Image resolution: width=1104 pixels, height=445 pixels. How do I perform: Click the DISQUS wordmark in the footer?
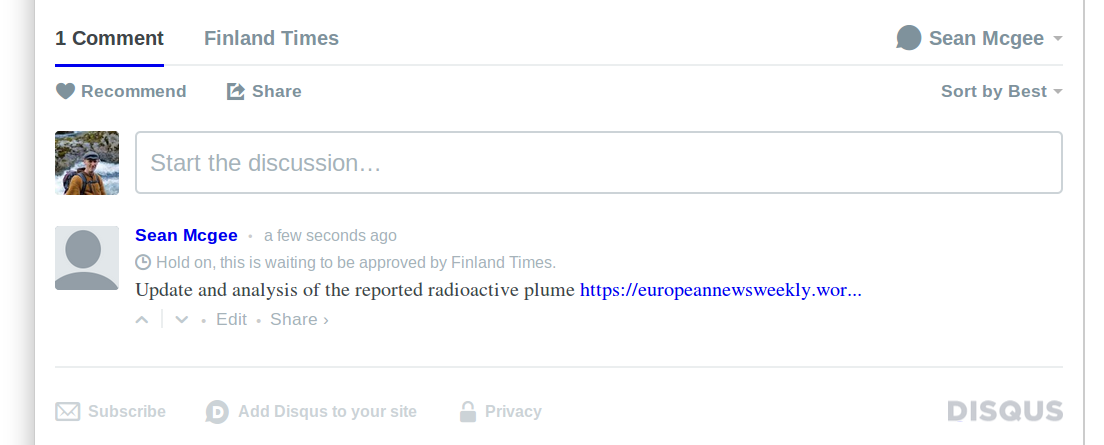pos(1005,411)
